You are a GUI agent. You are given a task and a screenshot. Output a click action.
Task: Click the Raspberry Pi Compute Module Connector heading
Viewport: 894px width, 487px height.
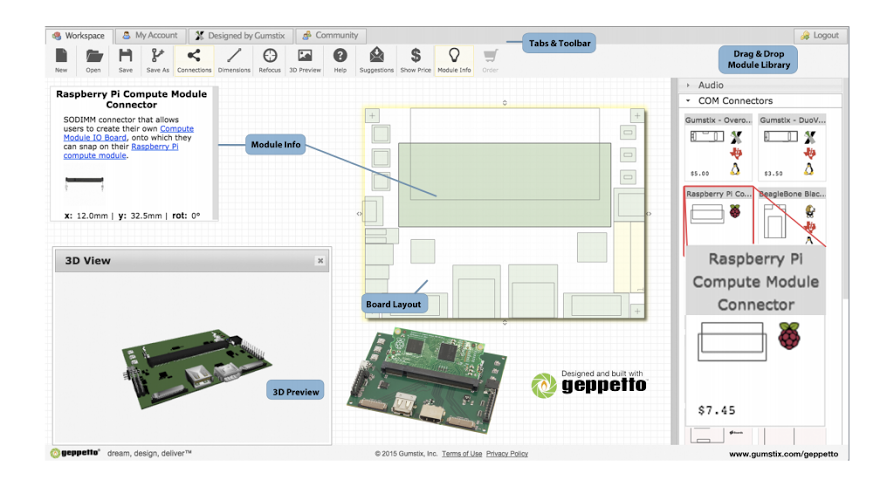pos(131,99)
